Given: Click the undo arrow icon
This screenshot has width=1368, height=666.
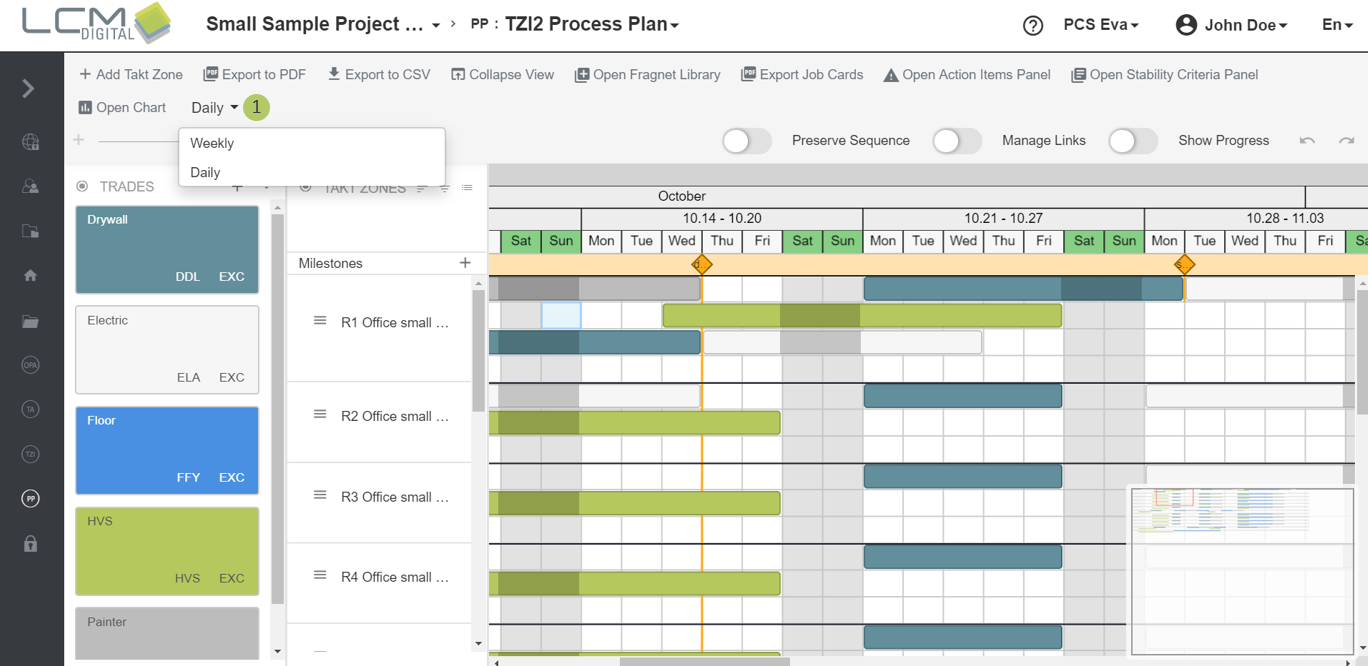Looking at the screenshot, I should coord(1307,141).
